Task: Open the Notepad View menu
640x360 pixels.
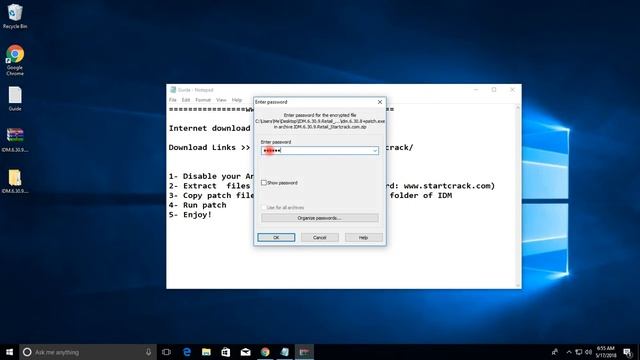Action: click(x=221, y=100)
